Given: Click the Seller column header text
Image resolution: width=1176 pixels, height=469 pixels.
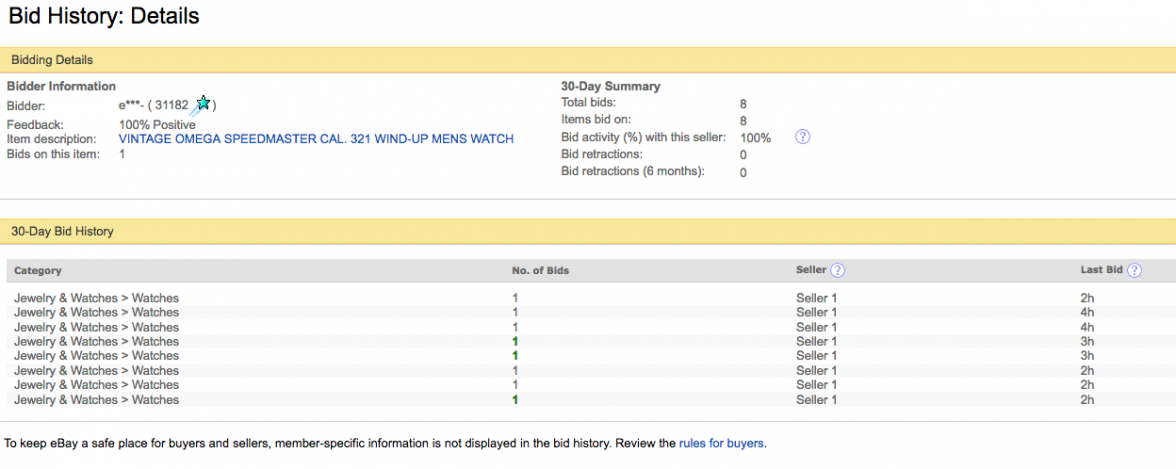Looking at the screenshot, I should point(811,270).
